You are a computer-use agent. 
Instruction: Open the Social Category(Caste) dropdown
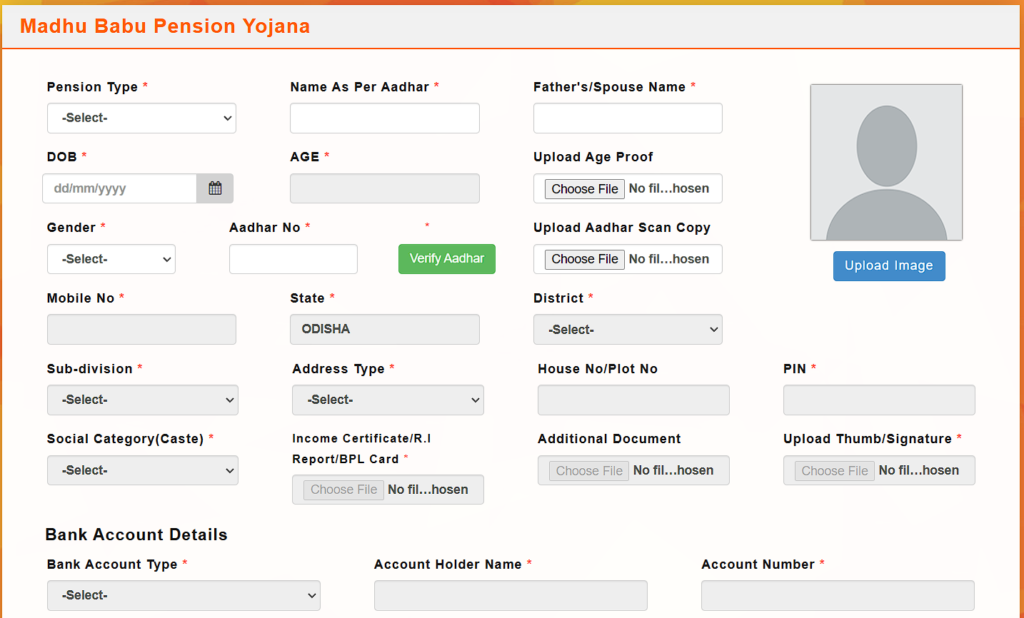(x=142, y=470)
